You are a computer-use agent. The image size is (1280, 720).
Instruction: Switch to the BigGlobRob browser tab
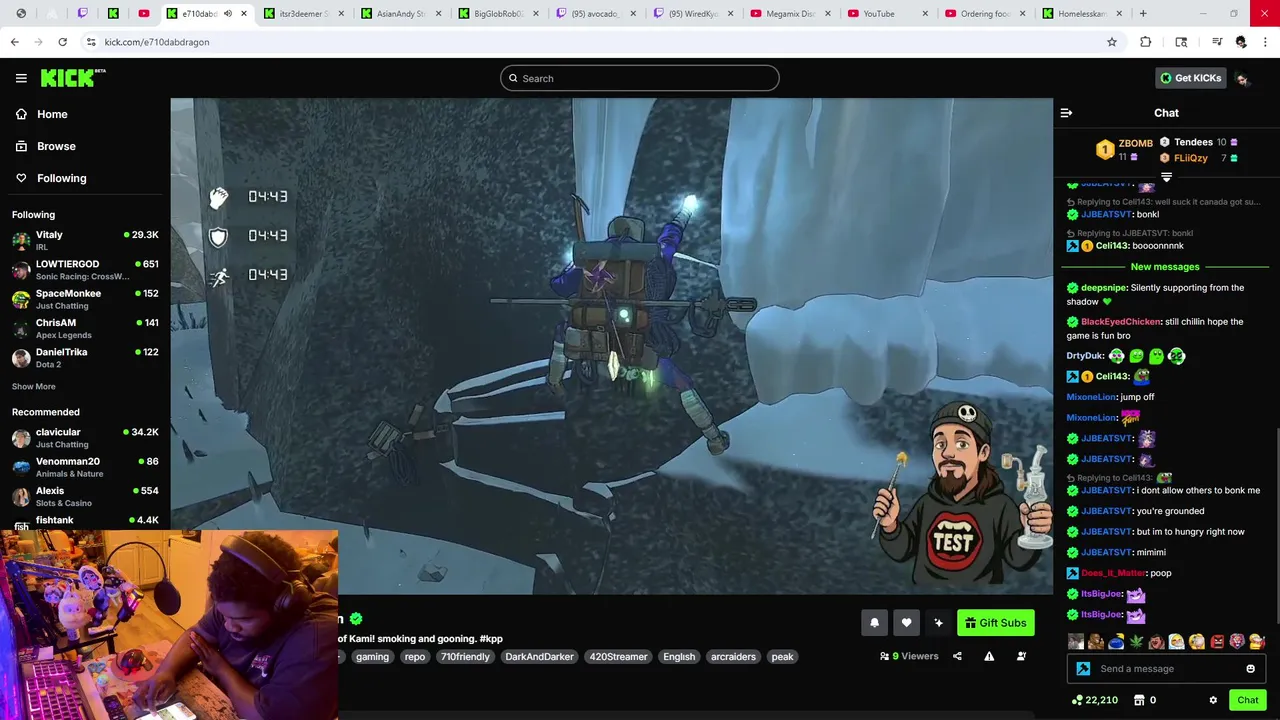coord(498,14)
